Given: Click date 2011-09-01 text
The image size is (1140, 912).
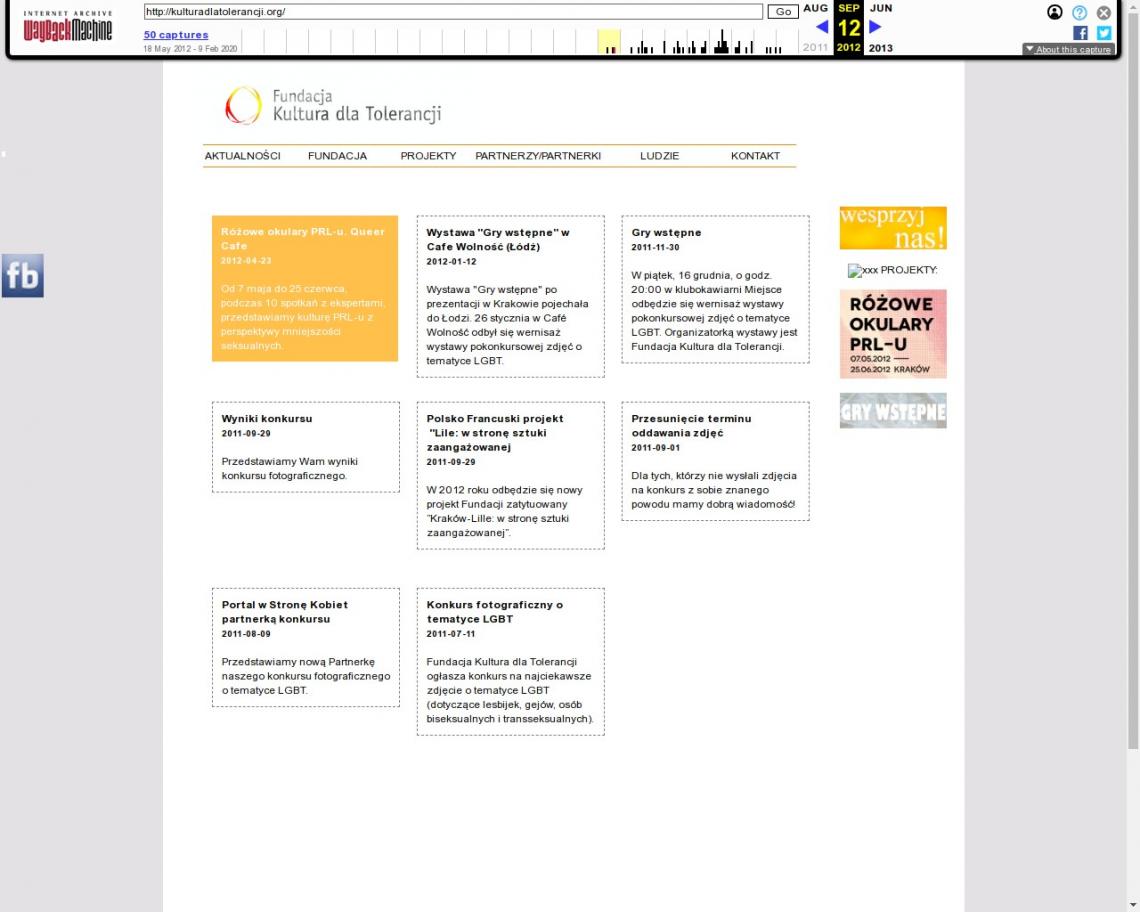Looking at the screenshot, I should click(x=655, y=447).
